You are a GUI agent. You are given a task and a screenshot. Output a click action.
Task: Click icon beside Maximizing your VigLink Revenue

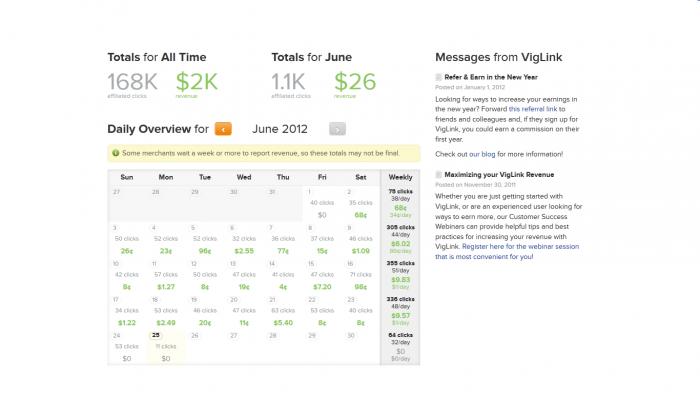(x=438, y=175)
